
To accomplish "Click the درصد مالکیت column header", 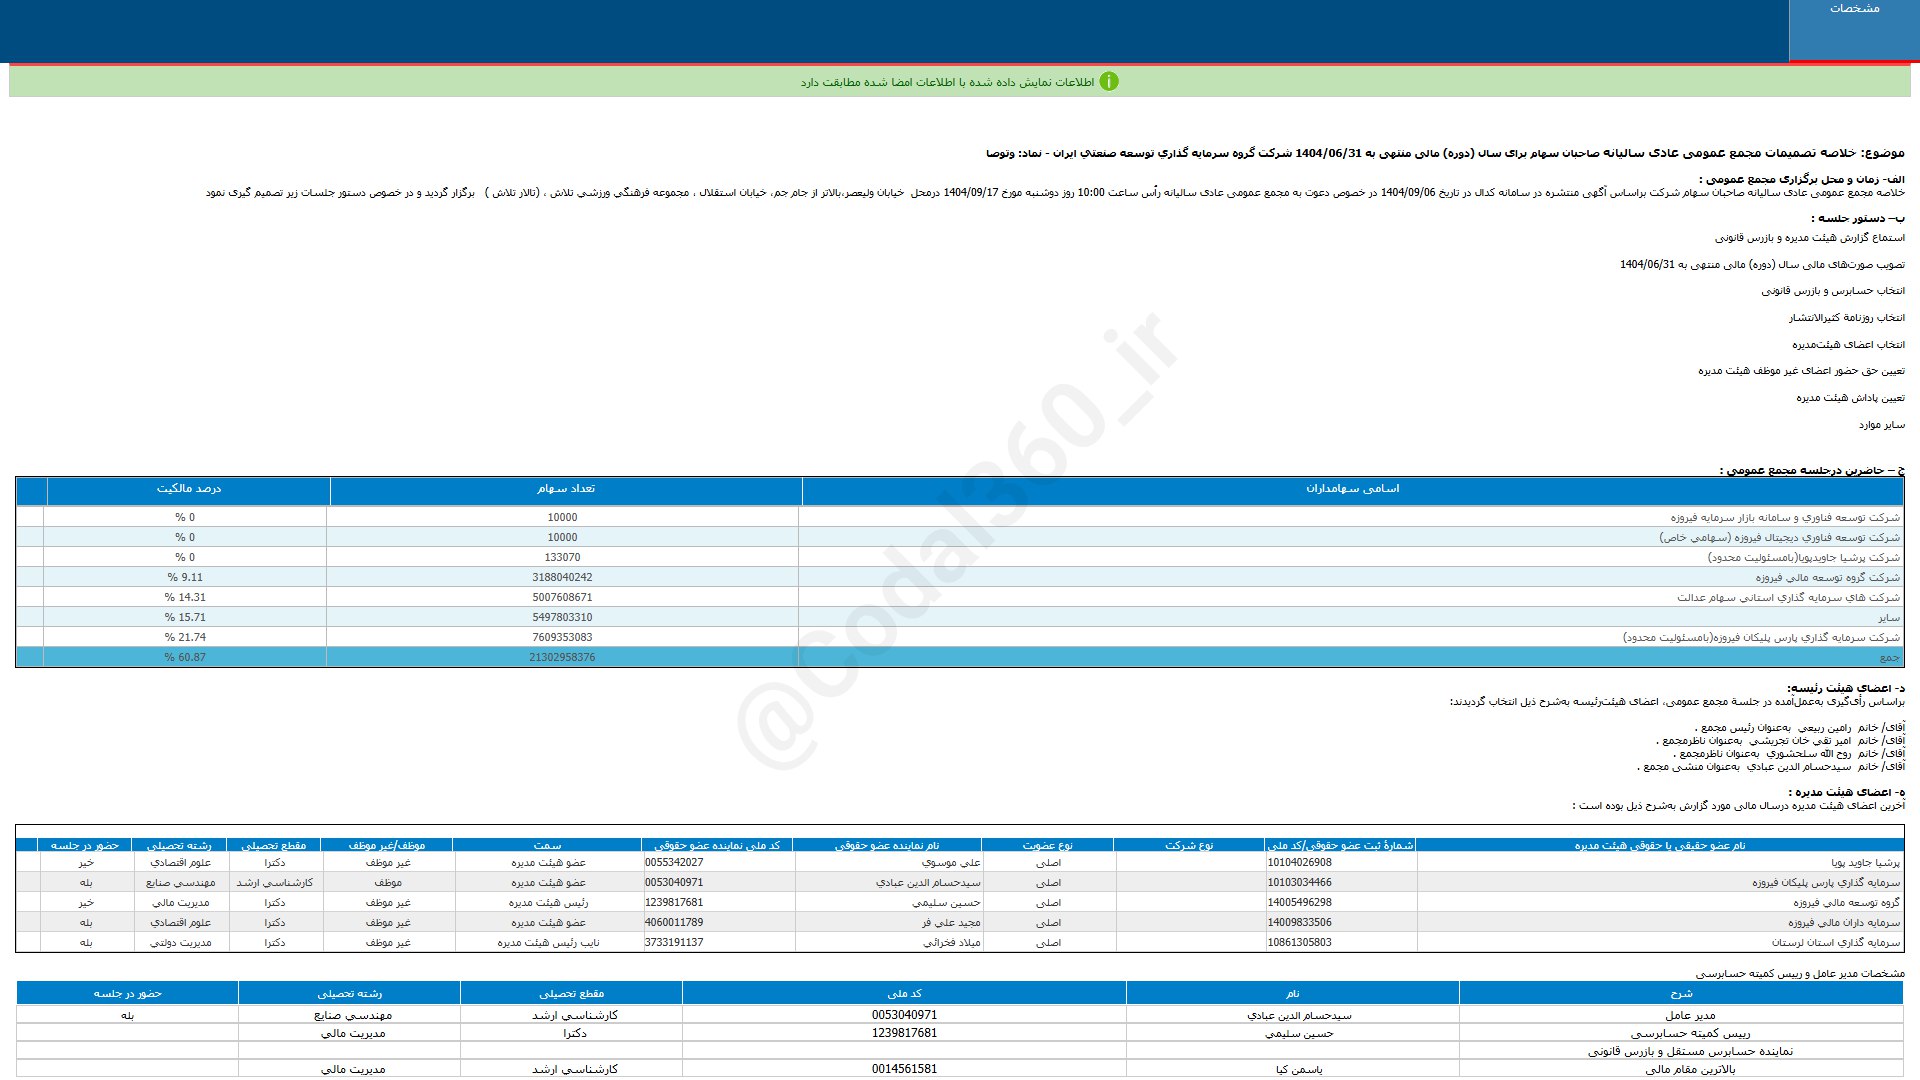I will (188, 489).
